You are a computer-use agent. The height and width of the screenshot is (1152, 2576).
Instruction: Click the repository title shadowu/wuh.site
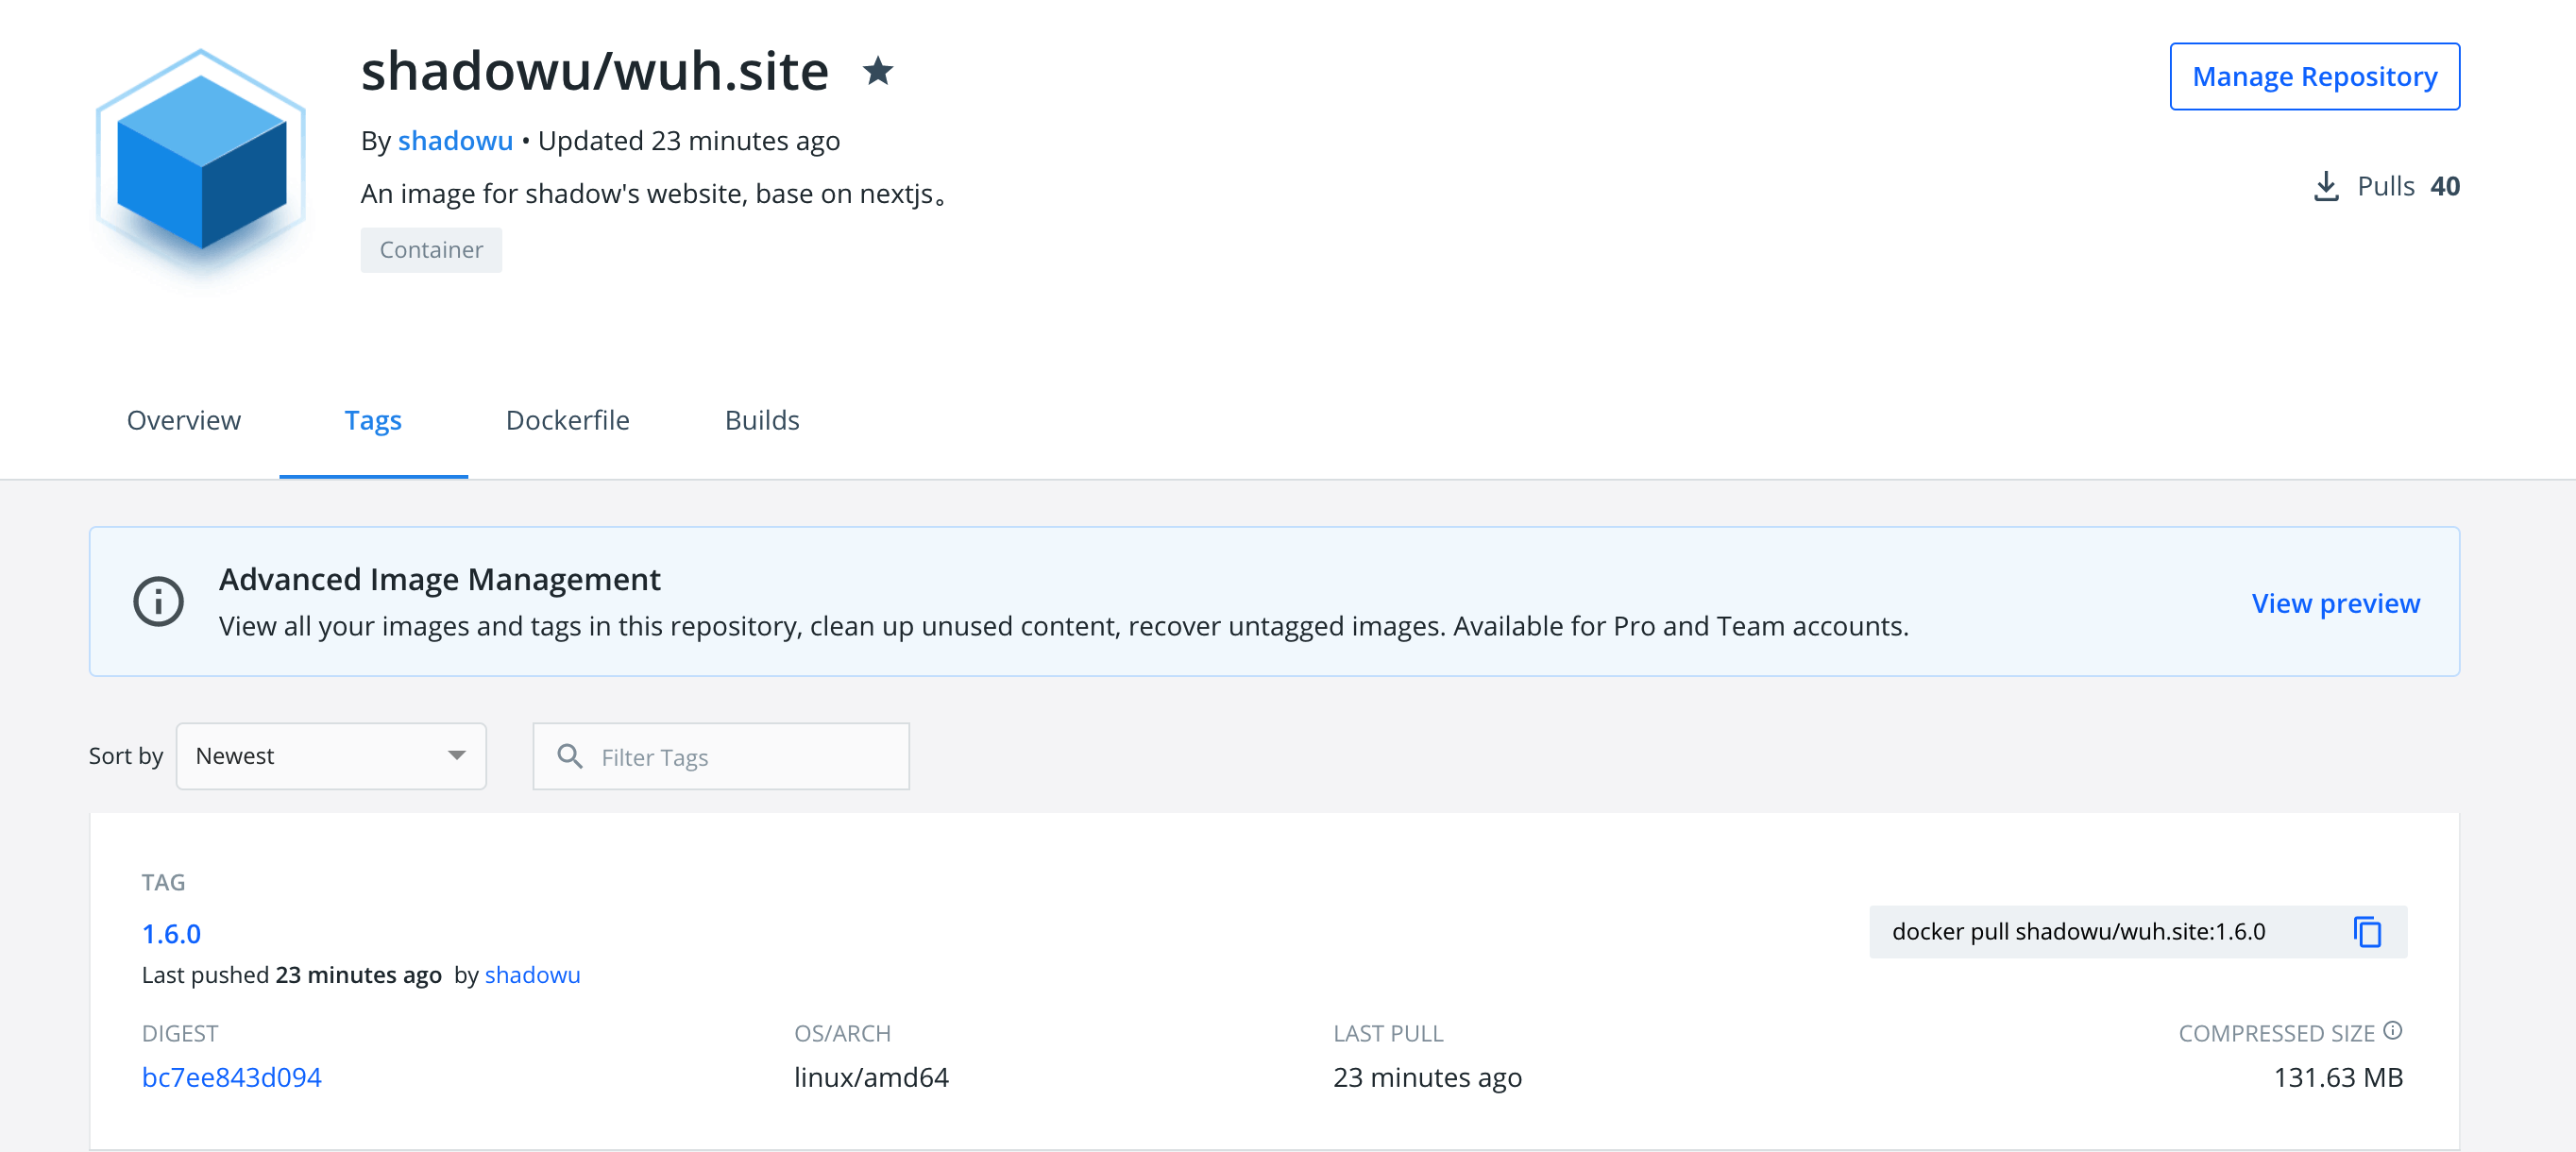[594, 71]
